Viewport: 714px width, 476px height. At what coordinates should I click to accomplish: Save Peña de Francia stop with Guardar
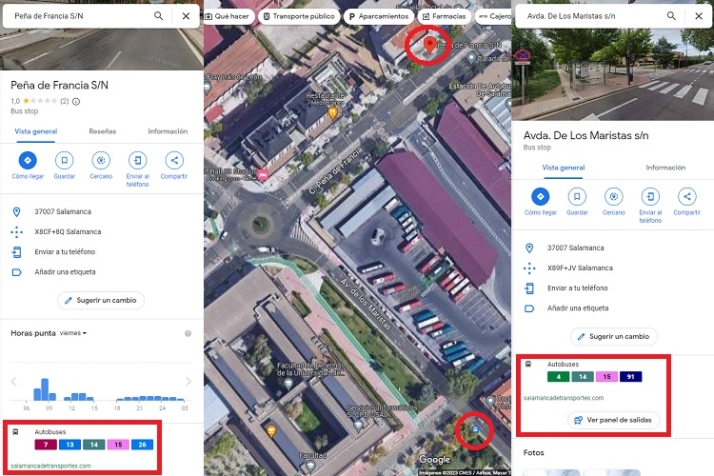[64, 160]
